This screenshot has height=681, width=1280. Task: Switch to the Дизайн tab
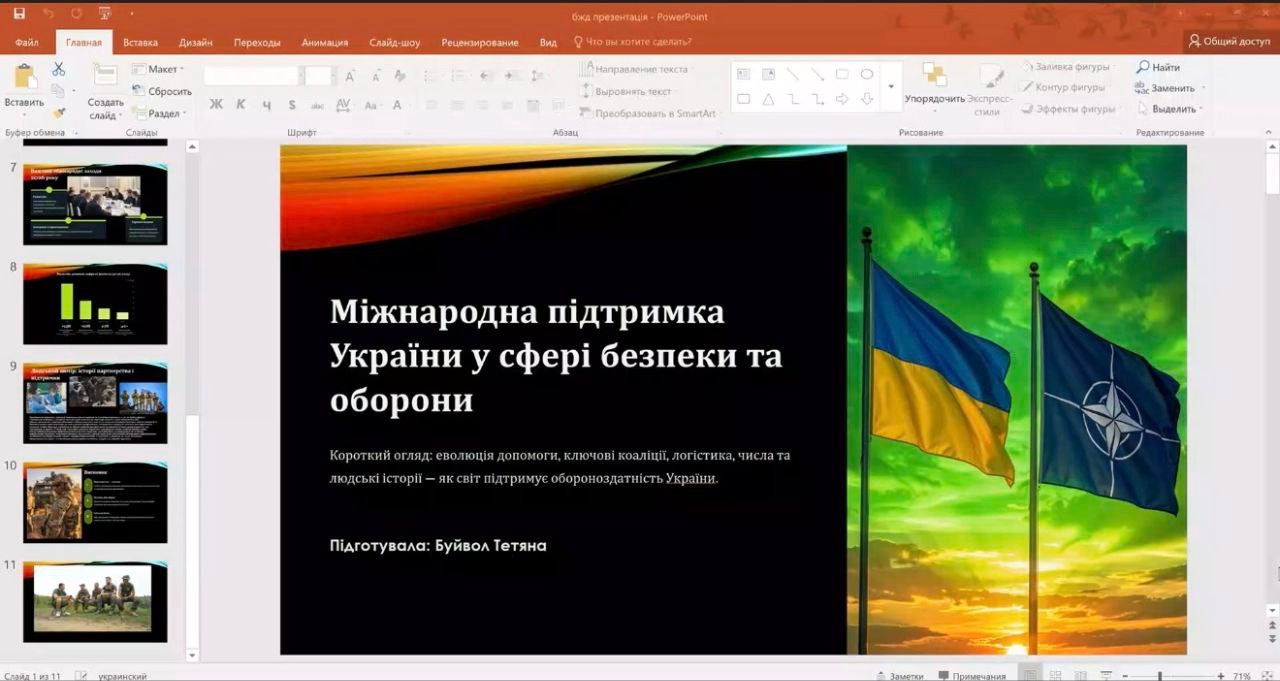pyautogui.click(x=196, y=42)
